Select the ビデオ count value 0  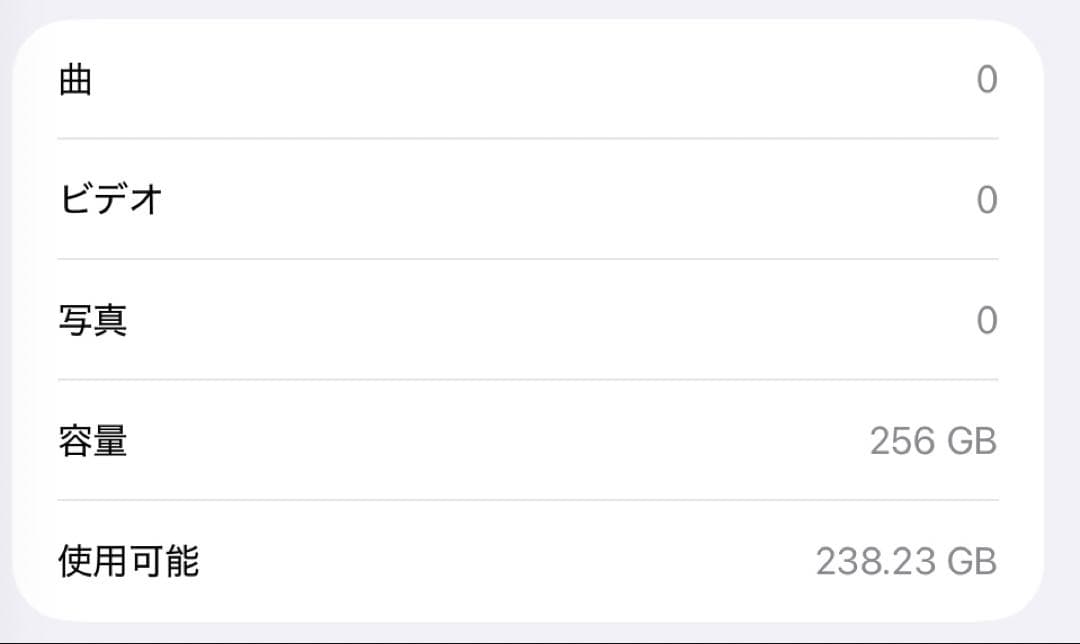pos(986,200)
